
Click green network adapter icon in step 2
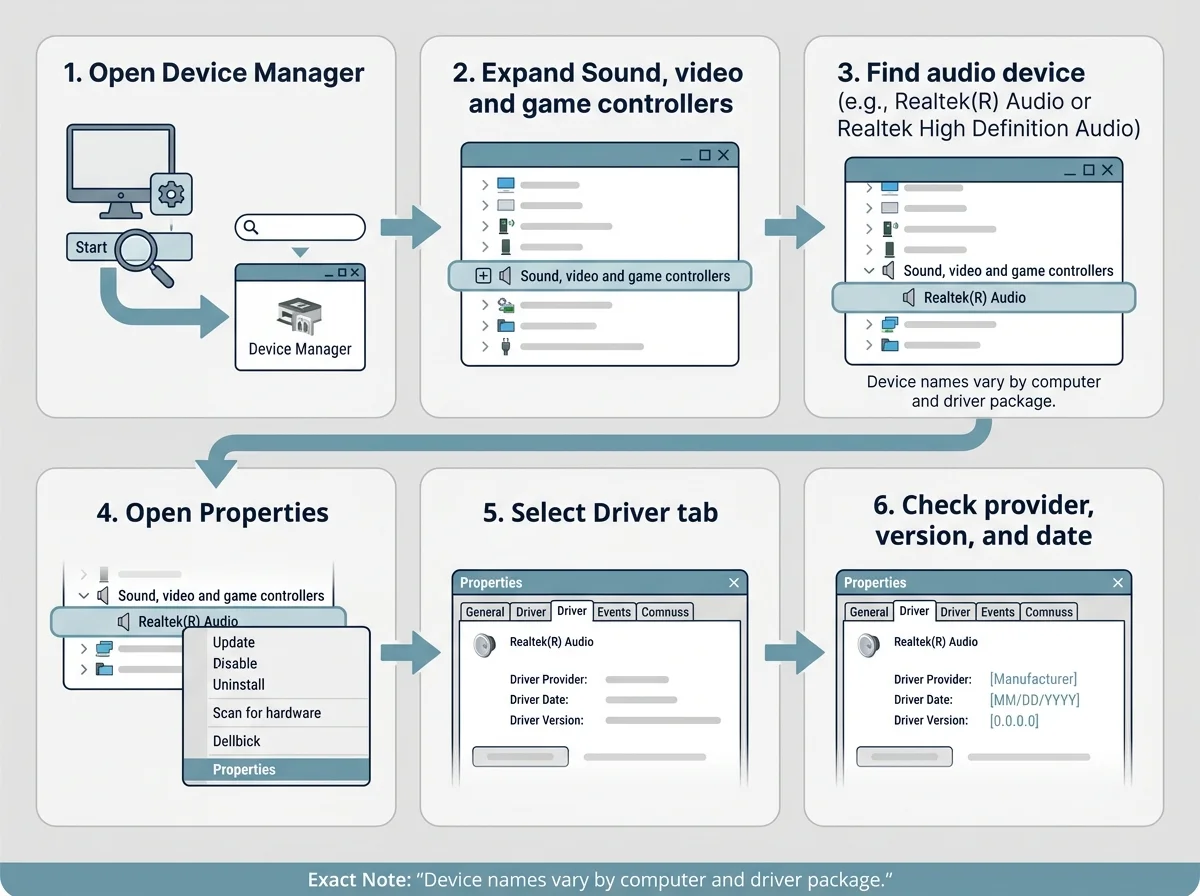506,305
